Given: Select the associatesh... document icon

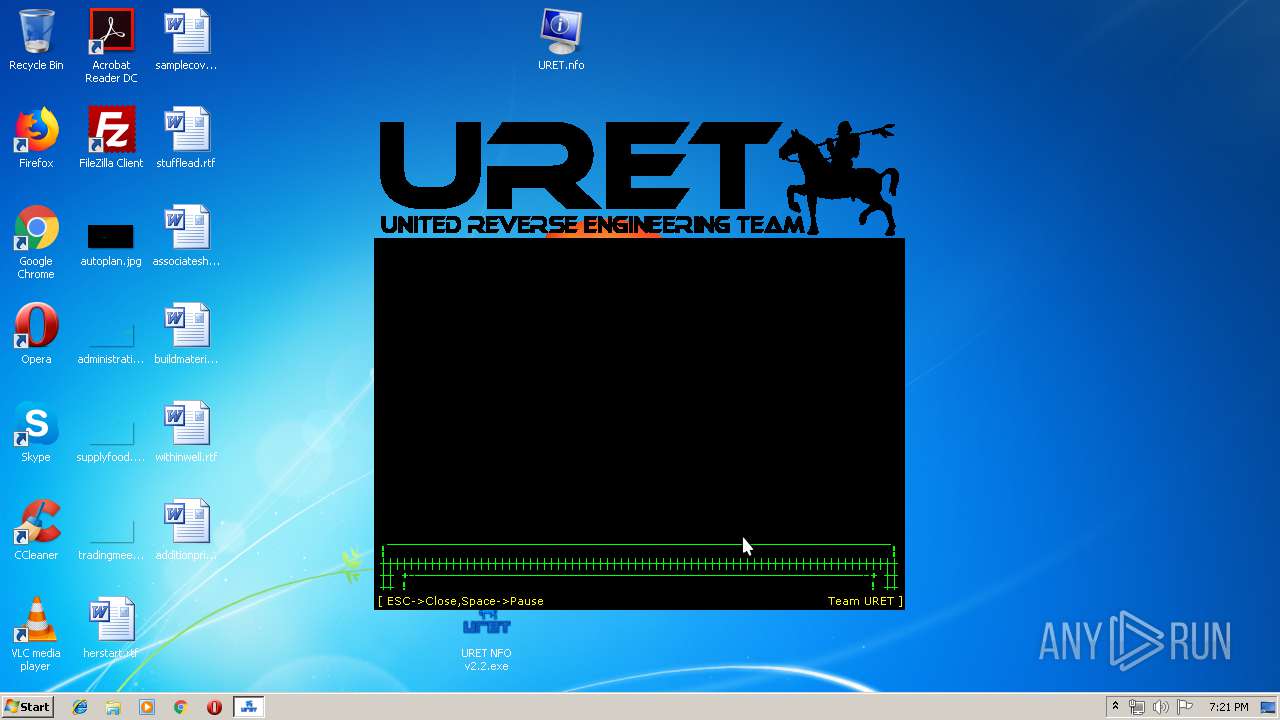Looking at the screenshot, I should 186,236.
